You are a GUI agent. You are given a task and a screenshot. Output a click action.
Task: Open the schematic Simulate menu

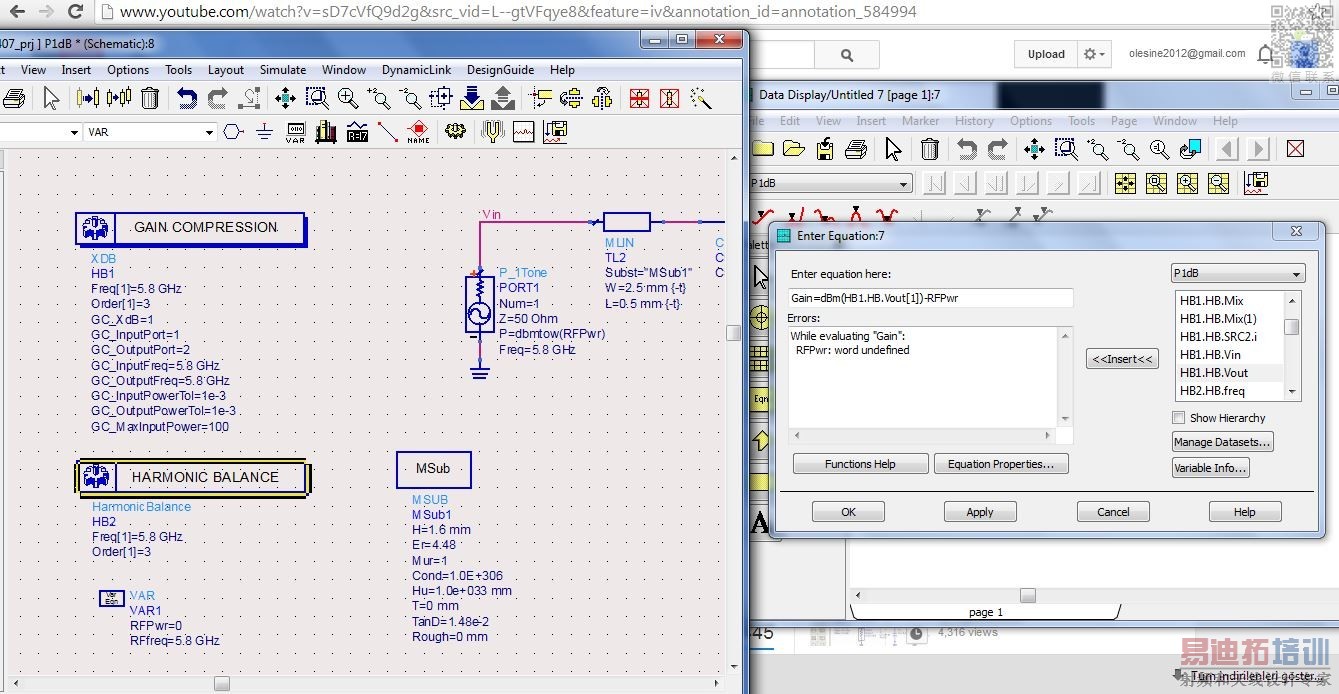pyautogui.click(x=283, y=70)
